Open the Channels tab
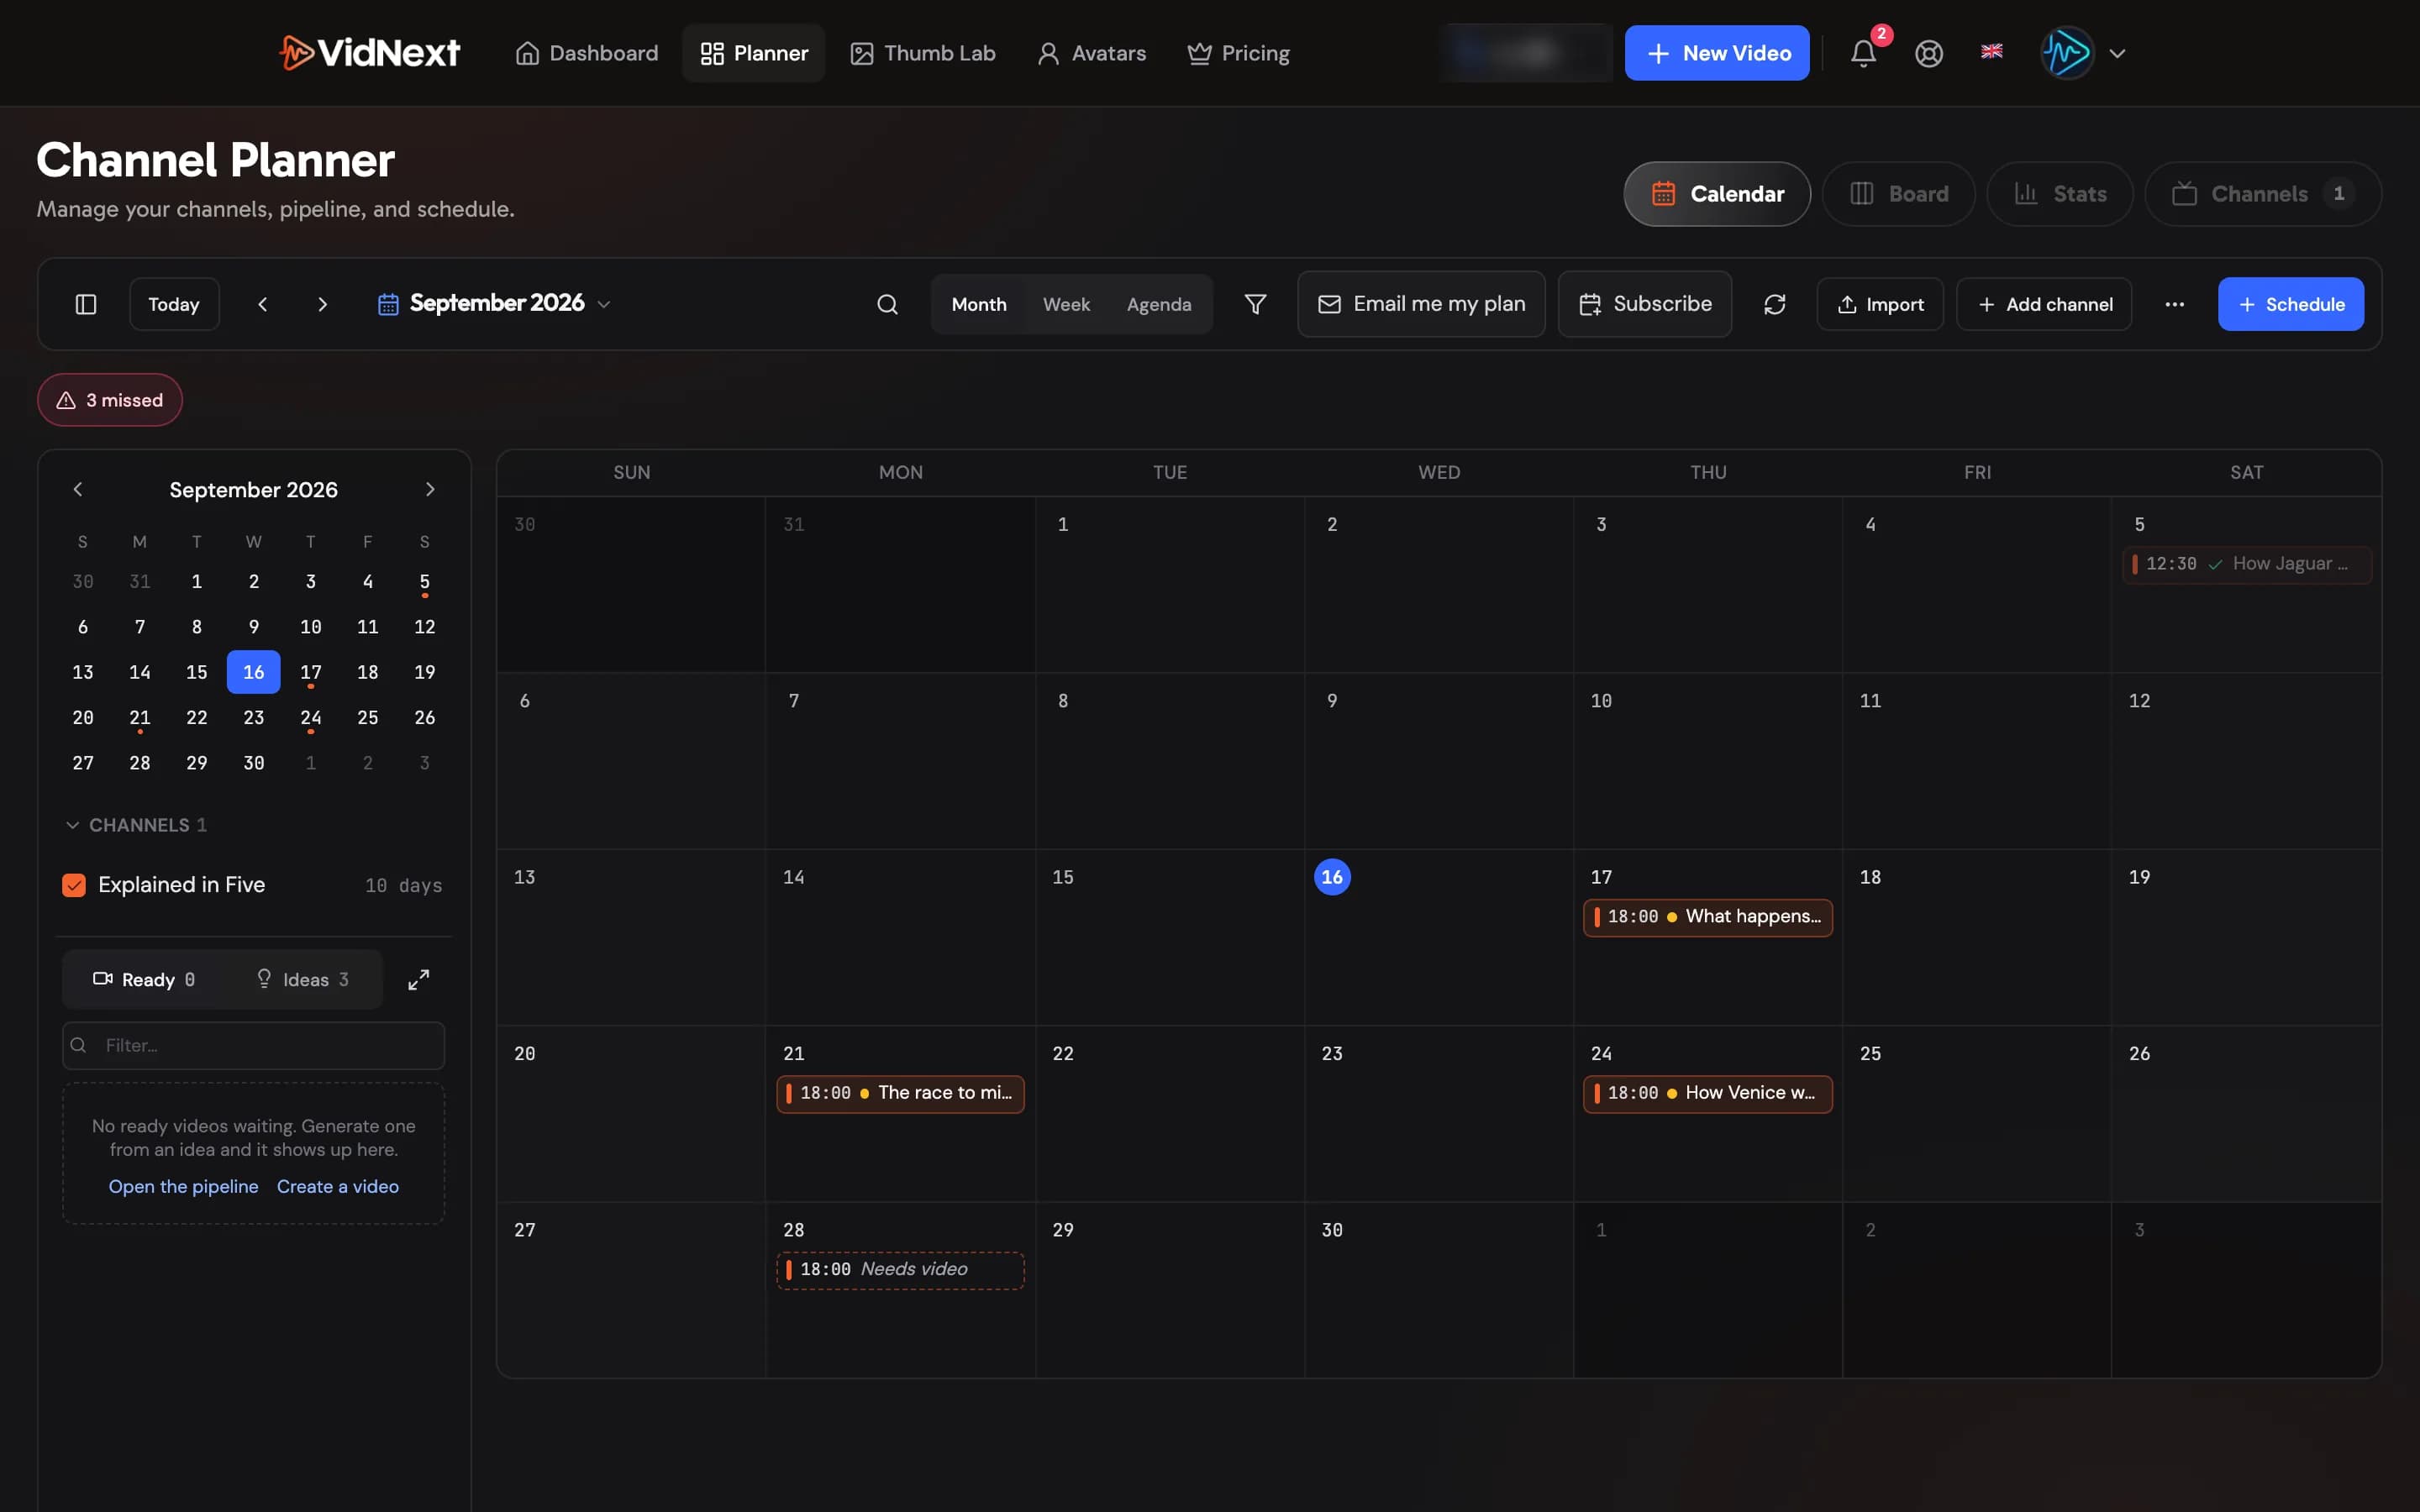This screenshot has height=1512, width=2420. [x=2262, y=194]
